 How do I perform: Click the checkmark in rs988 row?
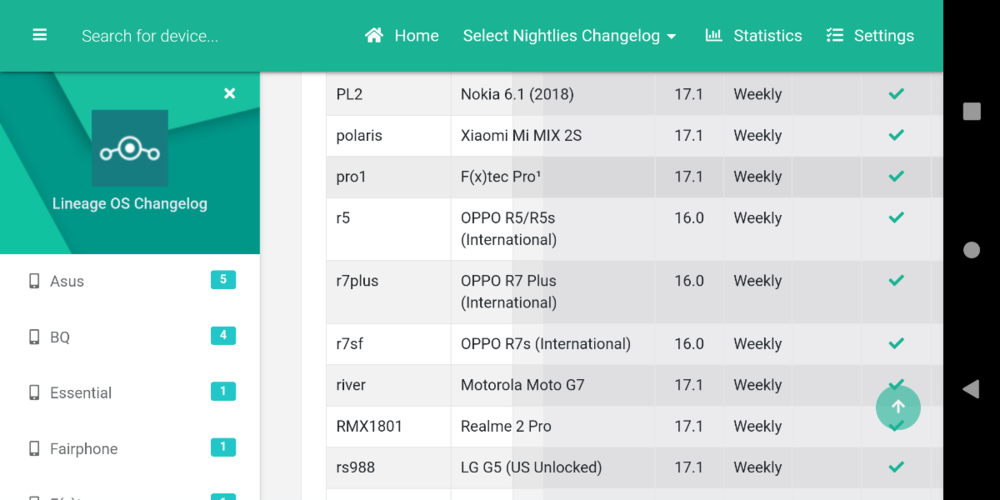coord(896,467)
